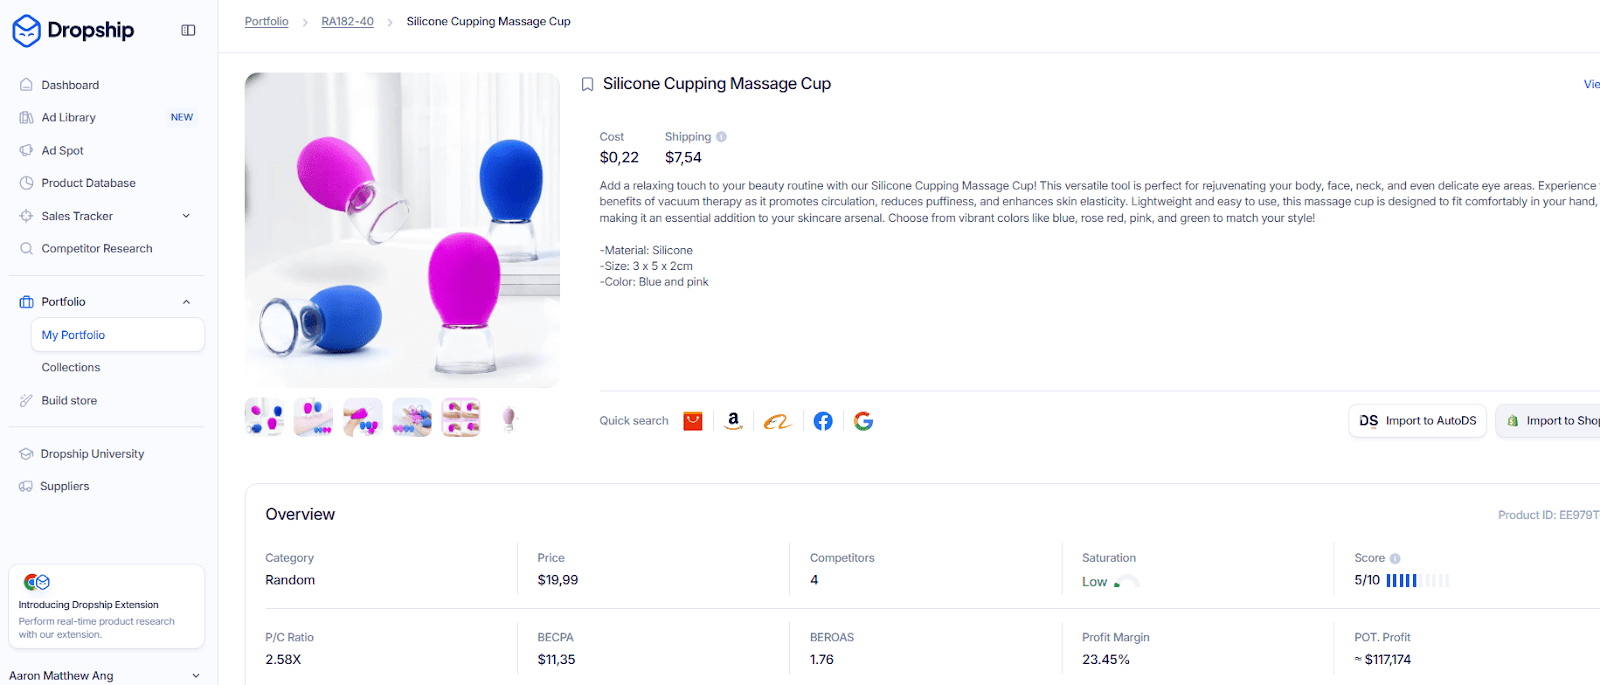This screenshot has width=1600, height=685.
Task: Open Amazon quick search icon
Action: 733,421
